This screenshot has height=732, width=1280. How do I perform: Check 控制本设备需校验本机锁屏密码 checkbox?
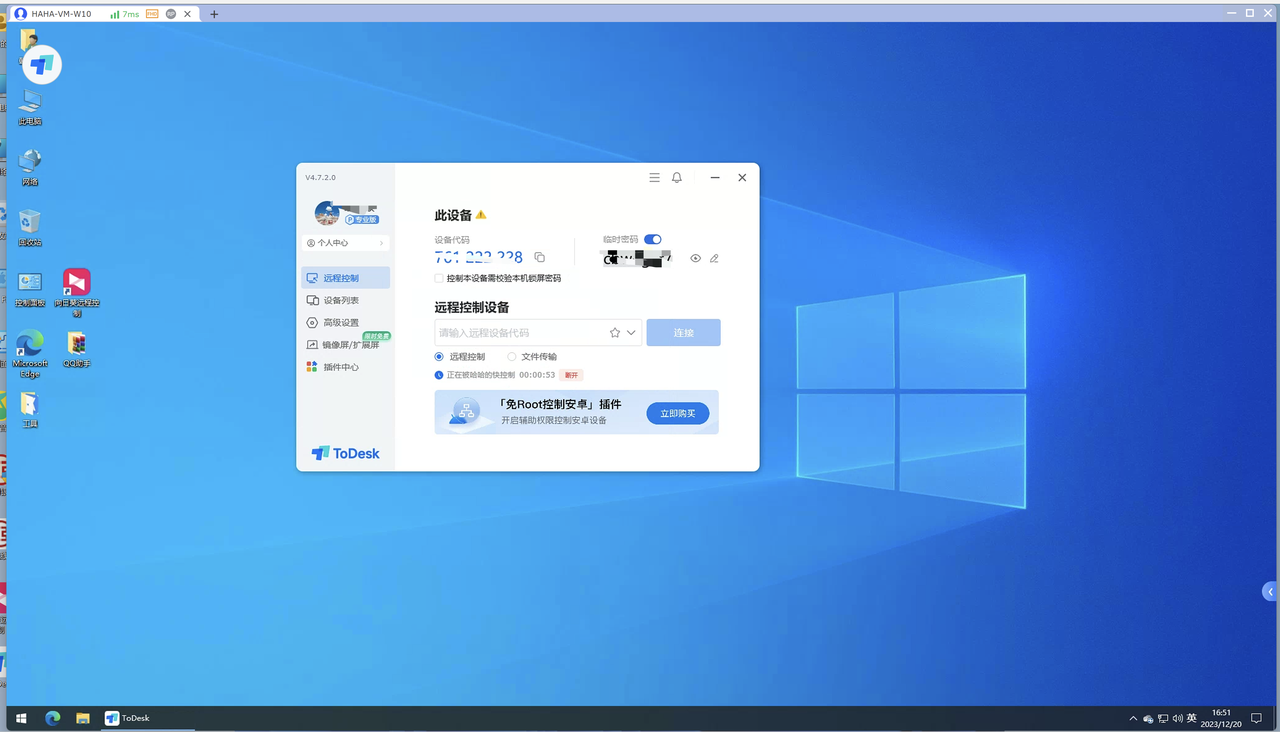point(439,278)
